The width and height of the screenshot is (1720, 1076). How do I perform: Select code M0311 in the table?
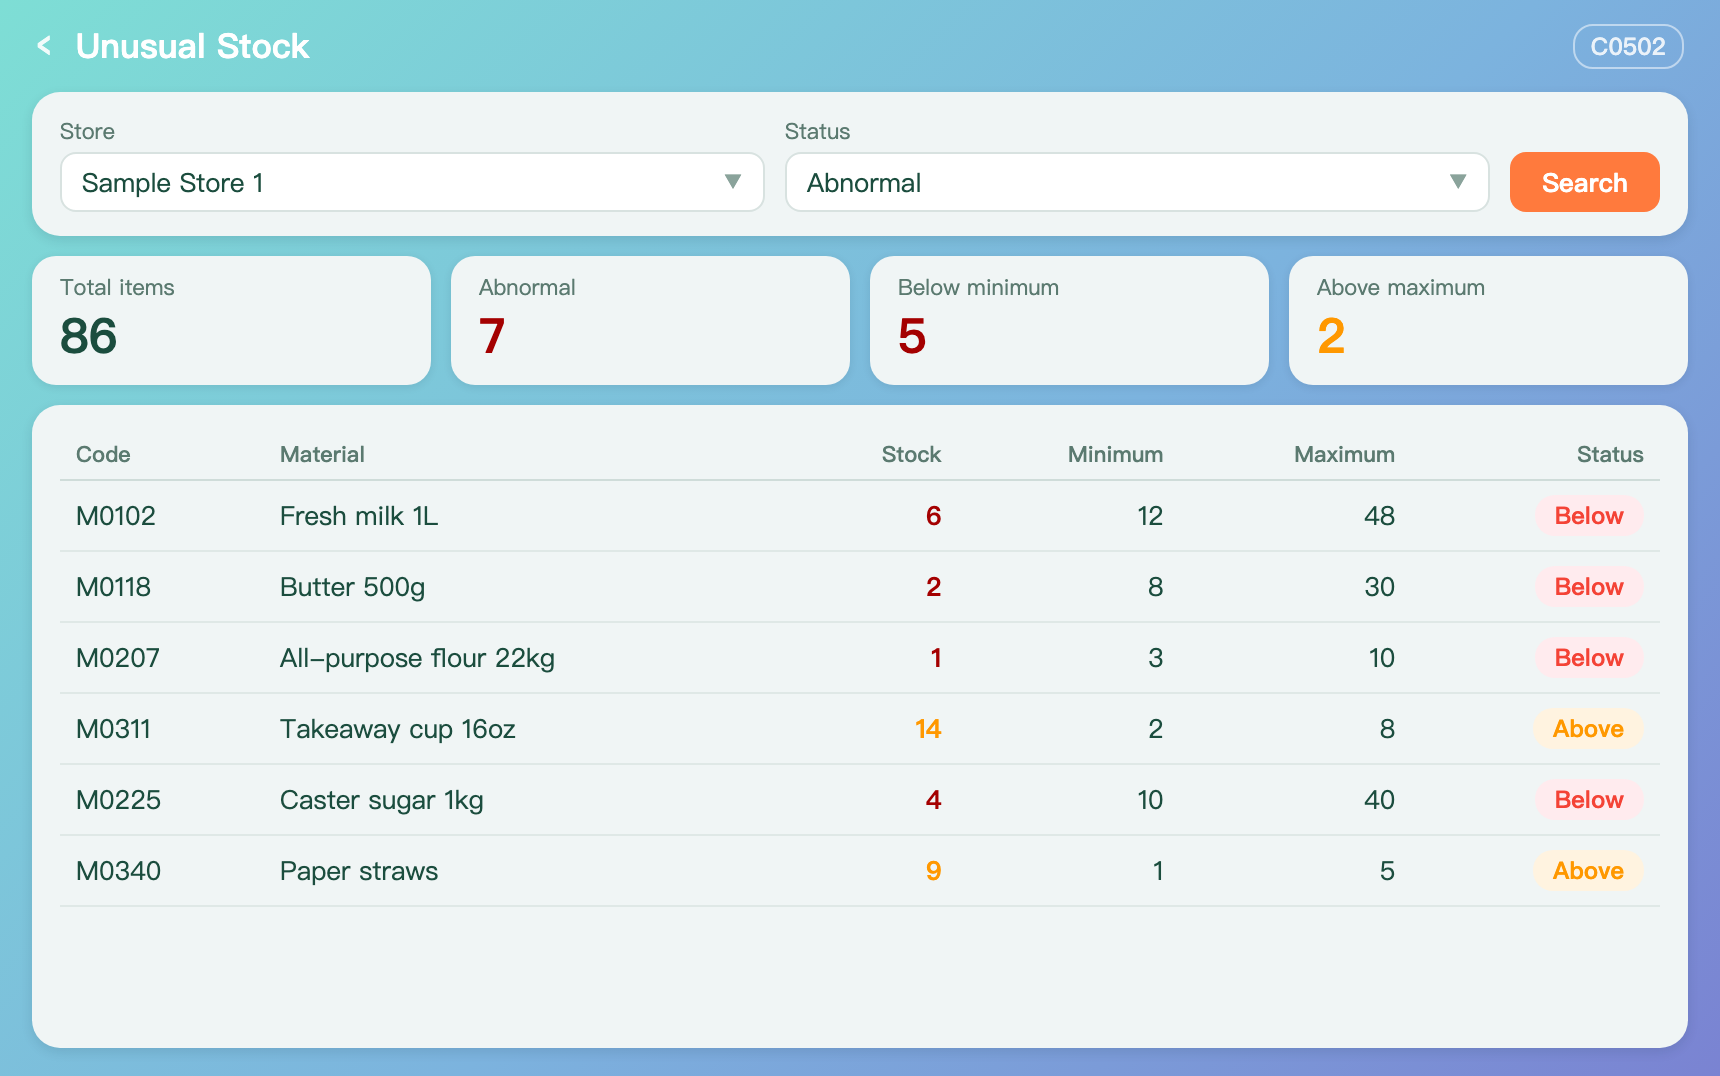point(114,729)
